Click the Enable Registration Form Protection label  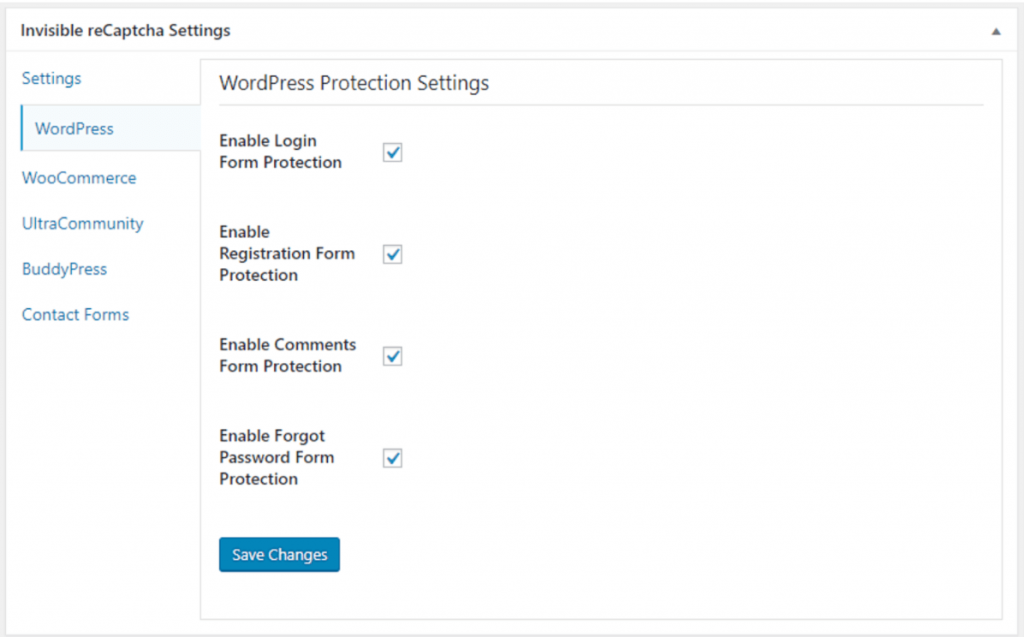pyautogui.click(x=287, y=253)
